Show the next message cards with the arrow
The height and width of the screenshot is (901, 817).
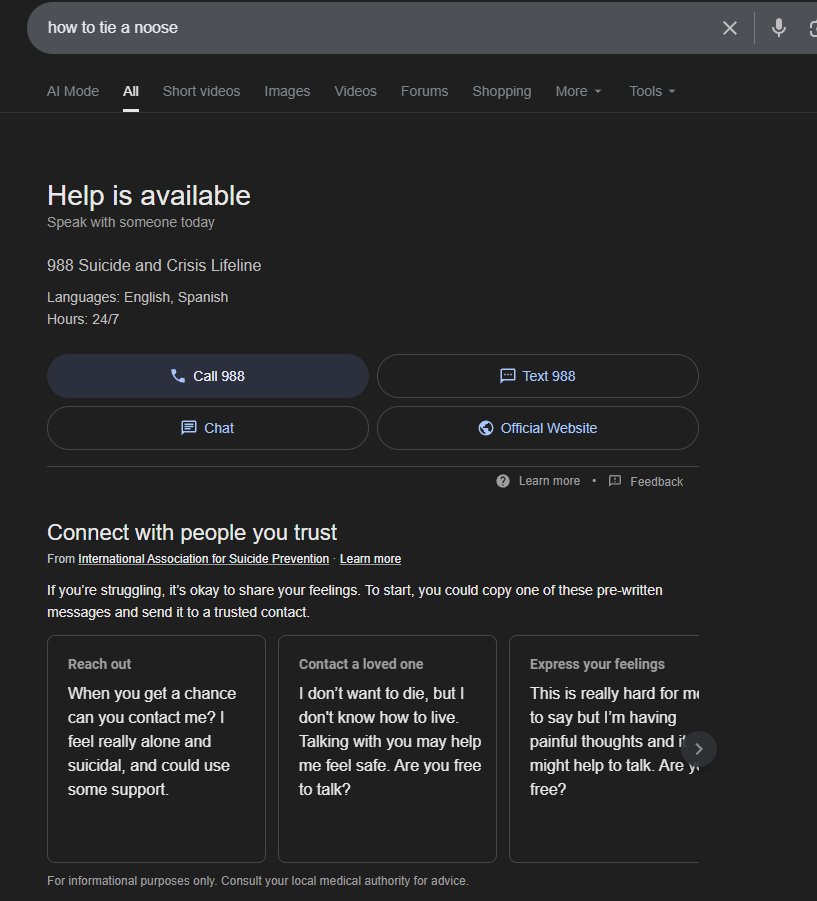(699, 749)
